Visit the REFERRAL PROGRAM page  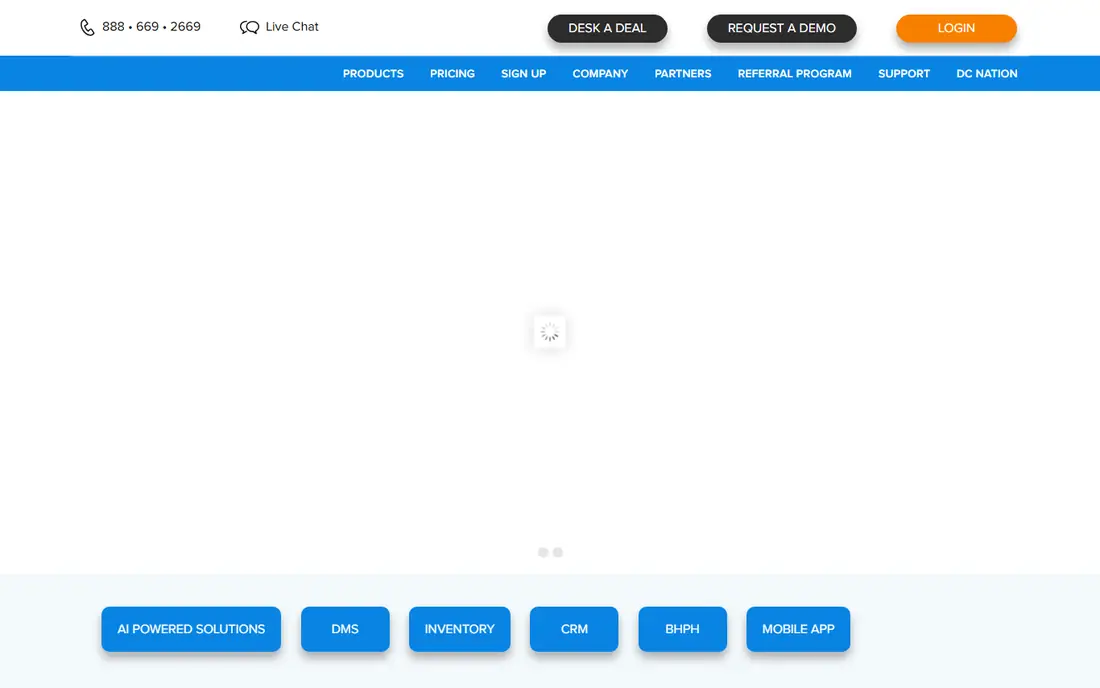click(x=794, y=74)
